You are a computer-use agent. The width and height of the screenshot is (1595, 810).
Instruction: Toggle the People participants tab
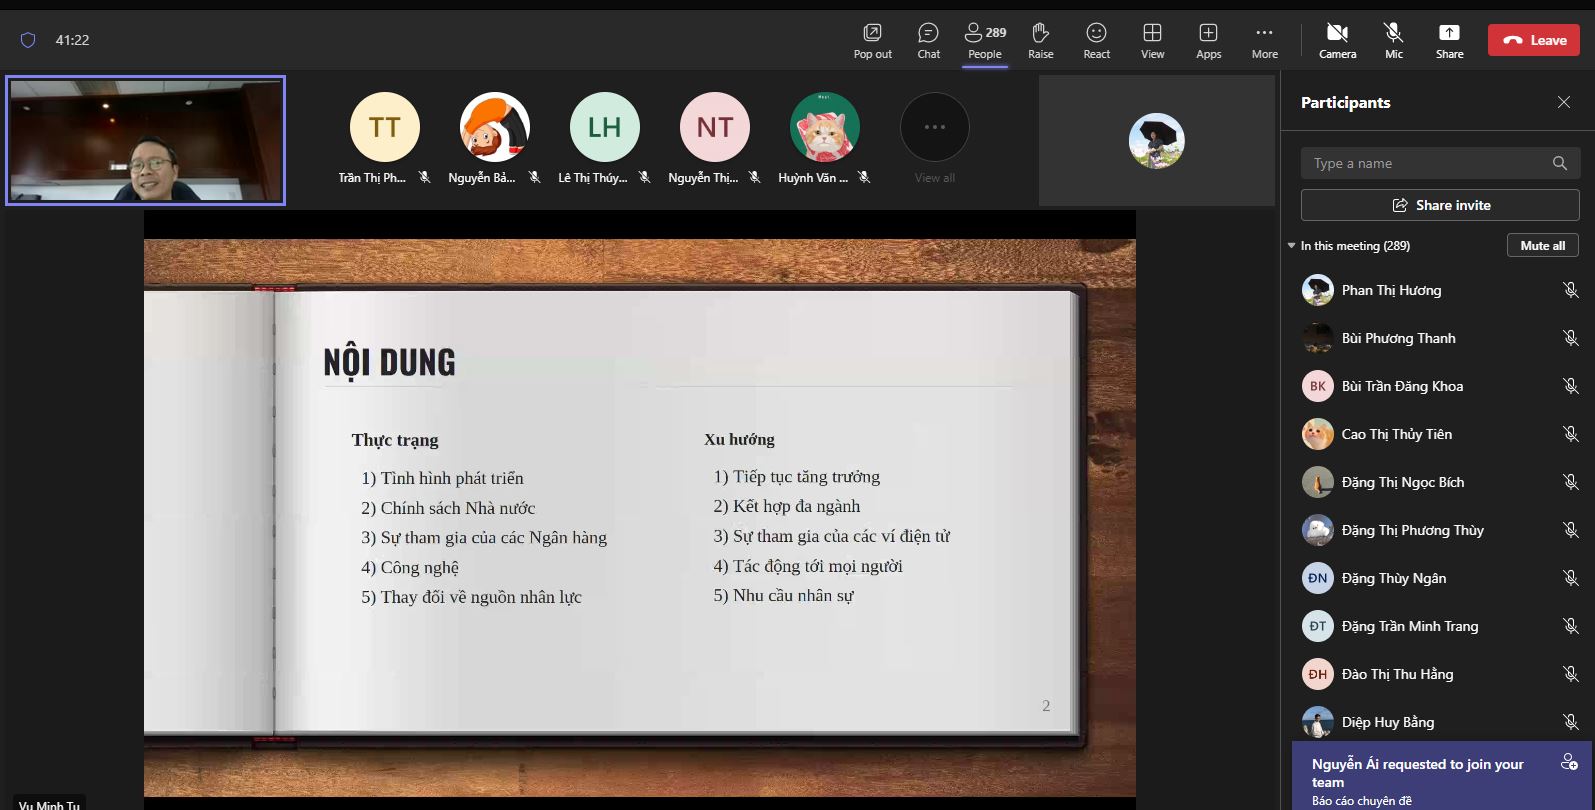984,40
